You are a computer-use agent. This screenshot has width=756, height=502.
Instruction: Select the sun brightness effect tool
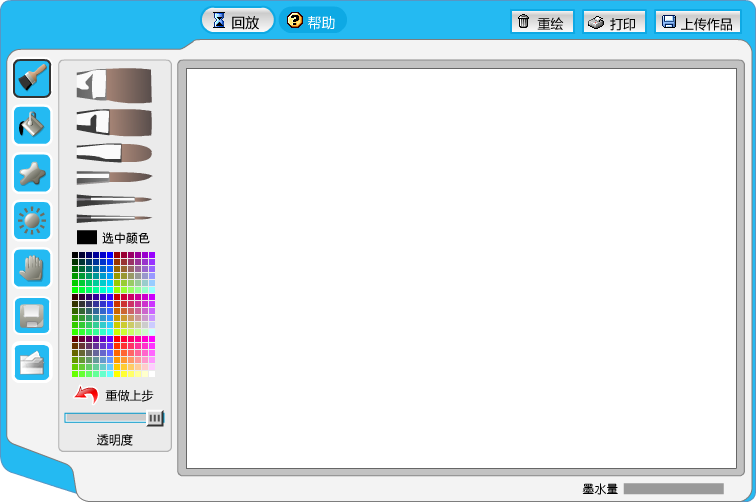(32, 220)
